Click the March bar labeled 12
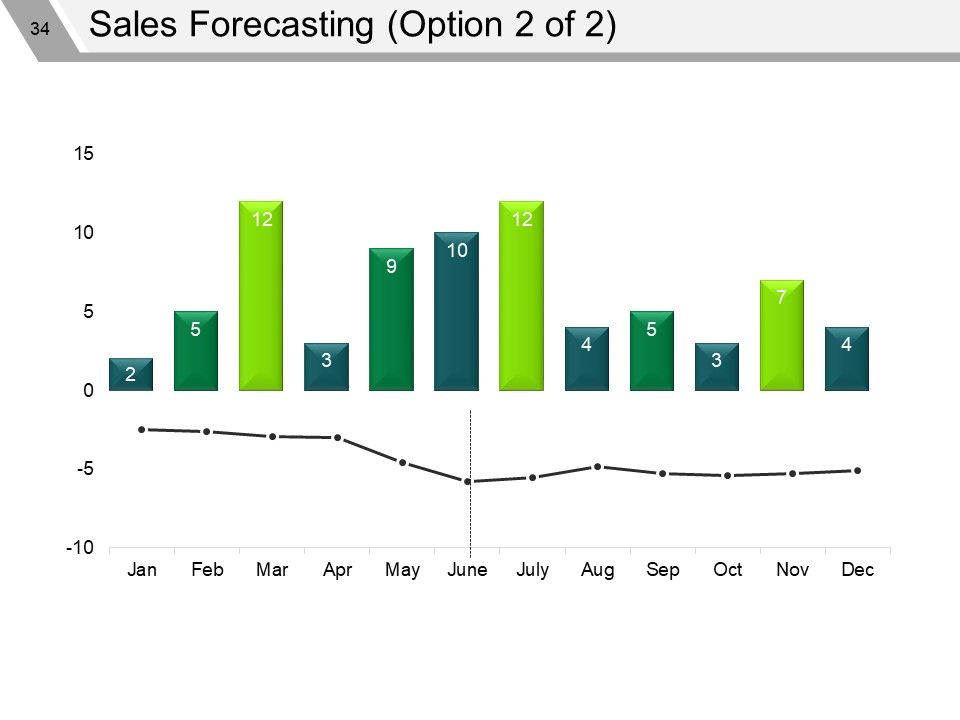 (x=261, y=296)
